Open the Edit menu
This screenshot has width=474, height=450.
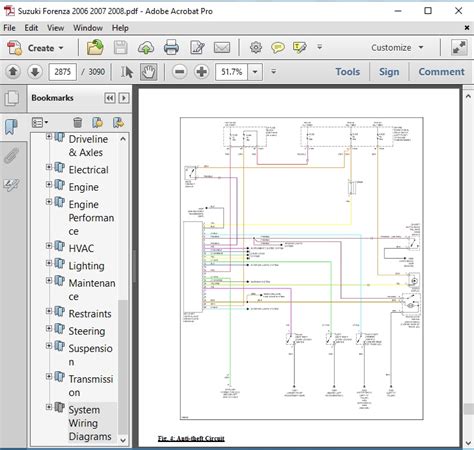(31, 28)
